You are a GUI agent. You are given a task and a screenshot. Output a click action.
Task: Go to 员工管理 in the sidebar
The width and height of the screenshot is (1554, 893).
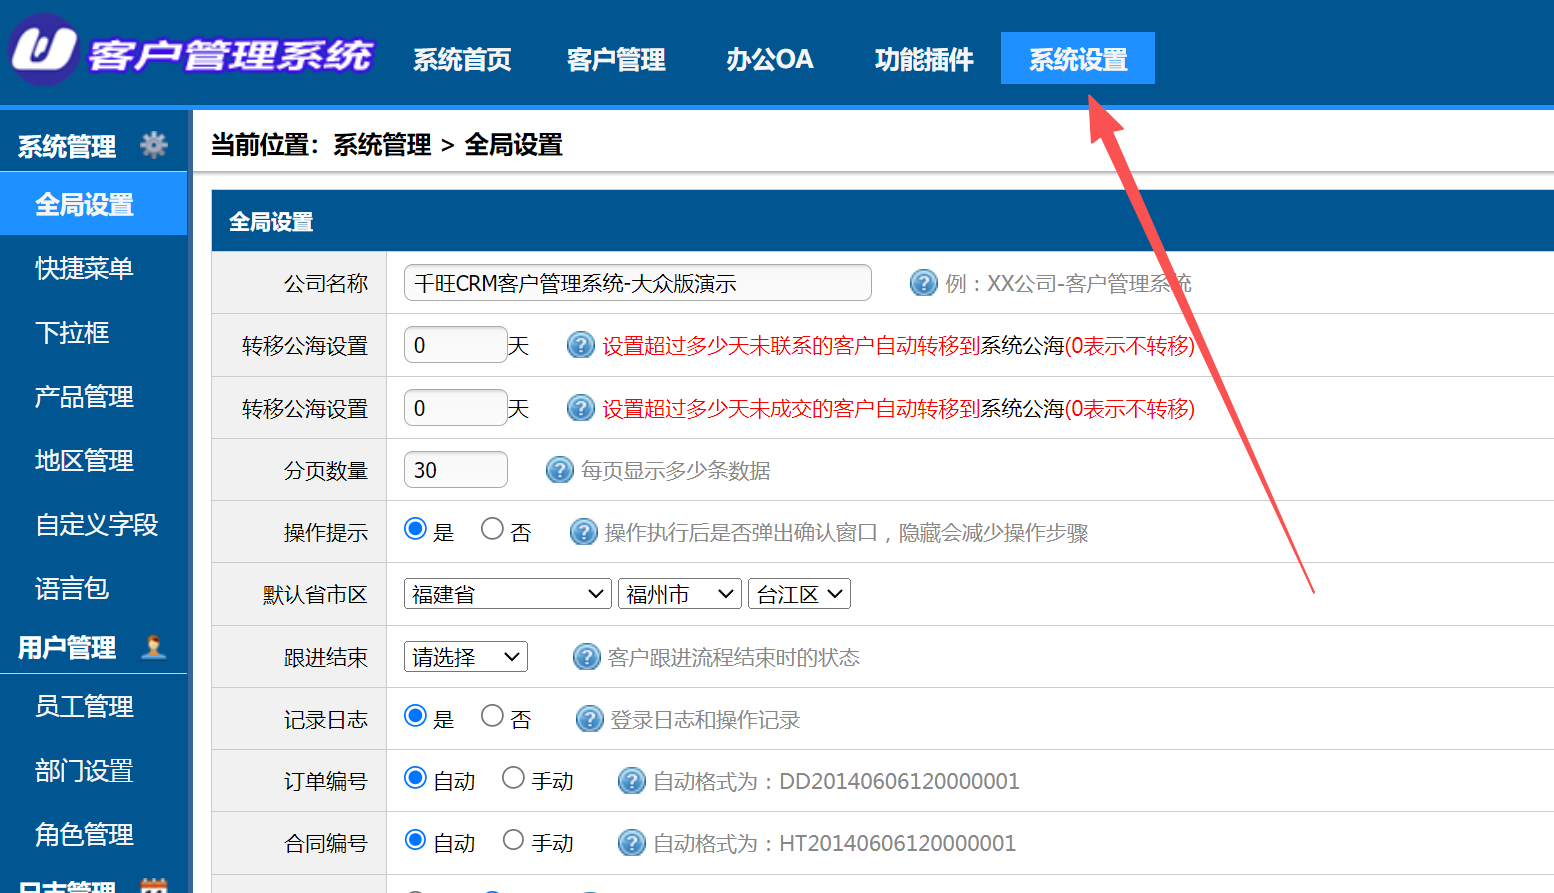click(84, 707)
